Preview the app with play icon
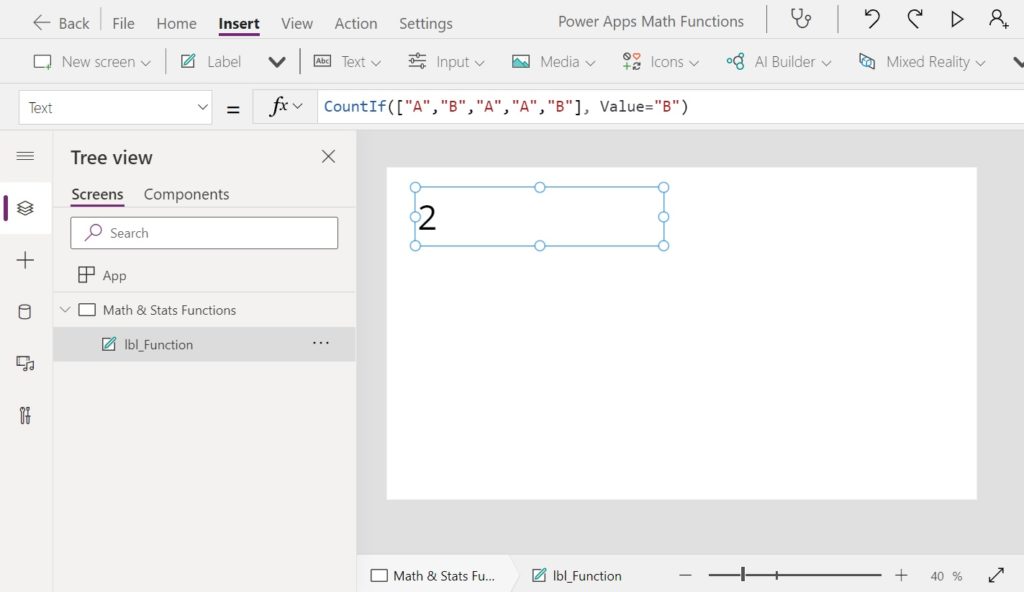 (x=957, y=19)
